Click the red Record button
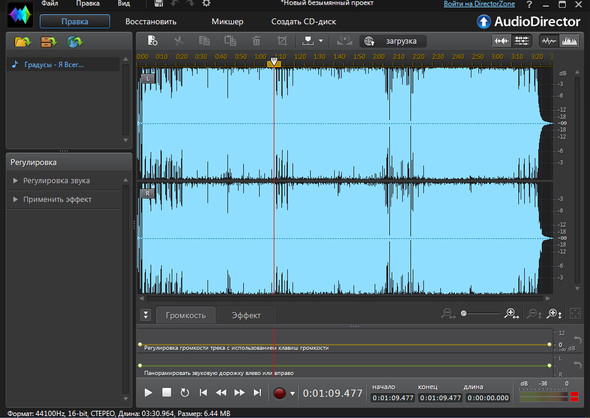Image resolution: width=590 pixels, height=418 pixels. (x=279, y=393)
